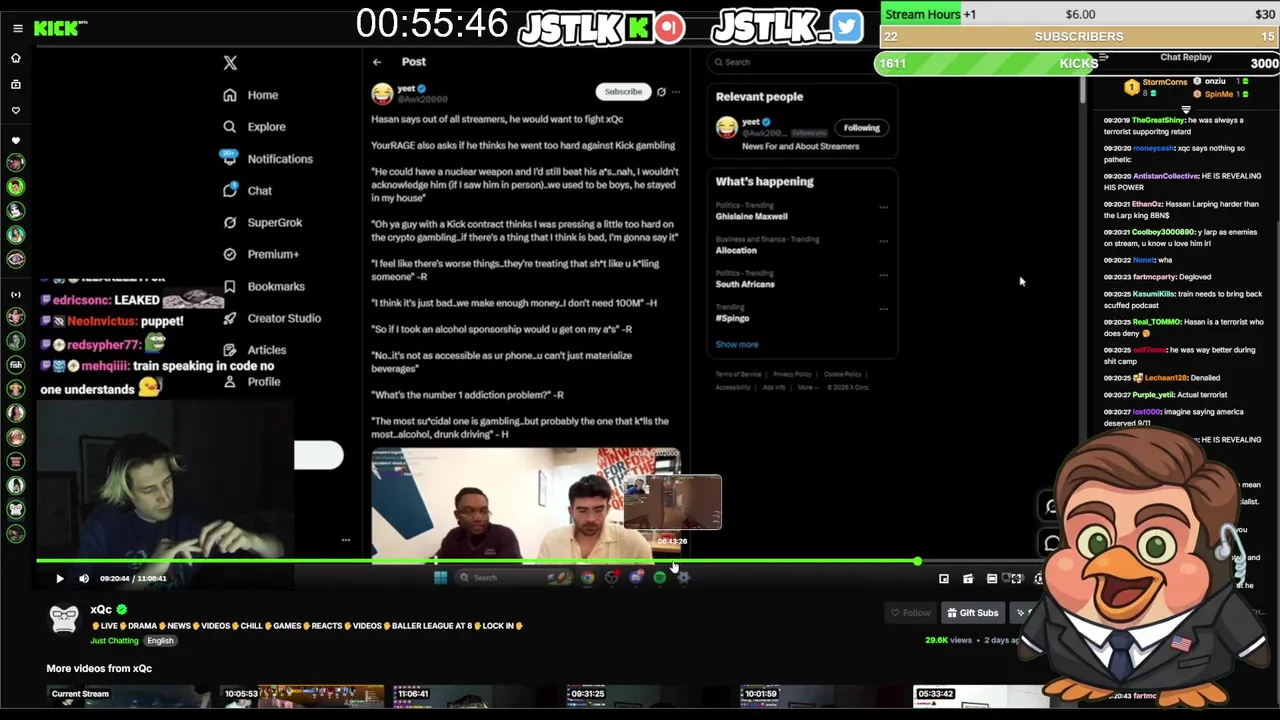Click yeet's avatar on the post
The image size is (1280, 720).
coord(382,94)
